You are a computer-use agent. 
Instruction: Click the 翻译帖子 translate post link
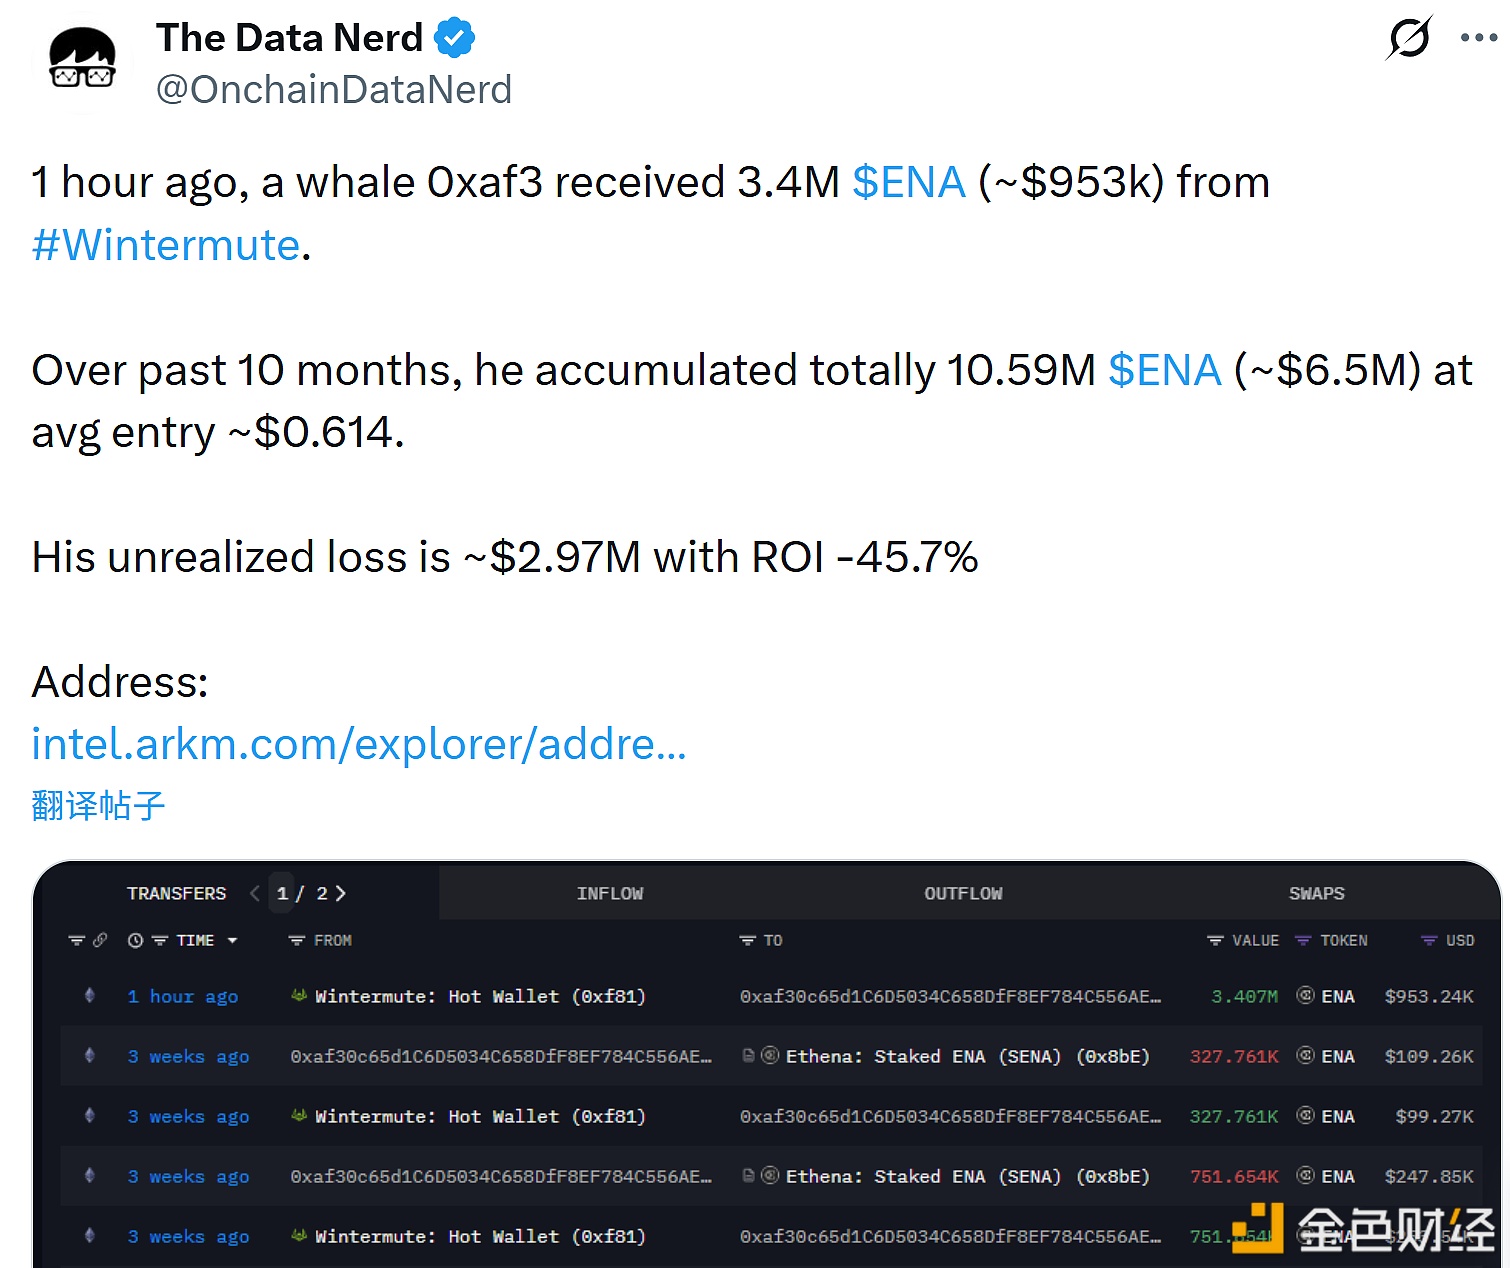98,805
